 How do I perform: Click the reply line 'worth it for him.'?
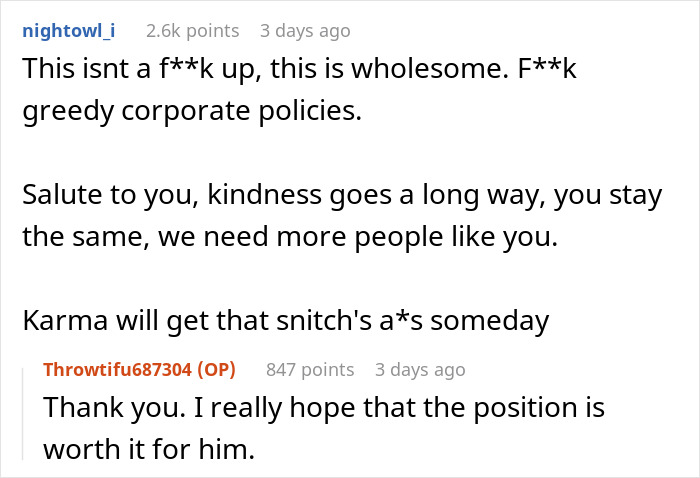tap(149, 449)
